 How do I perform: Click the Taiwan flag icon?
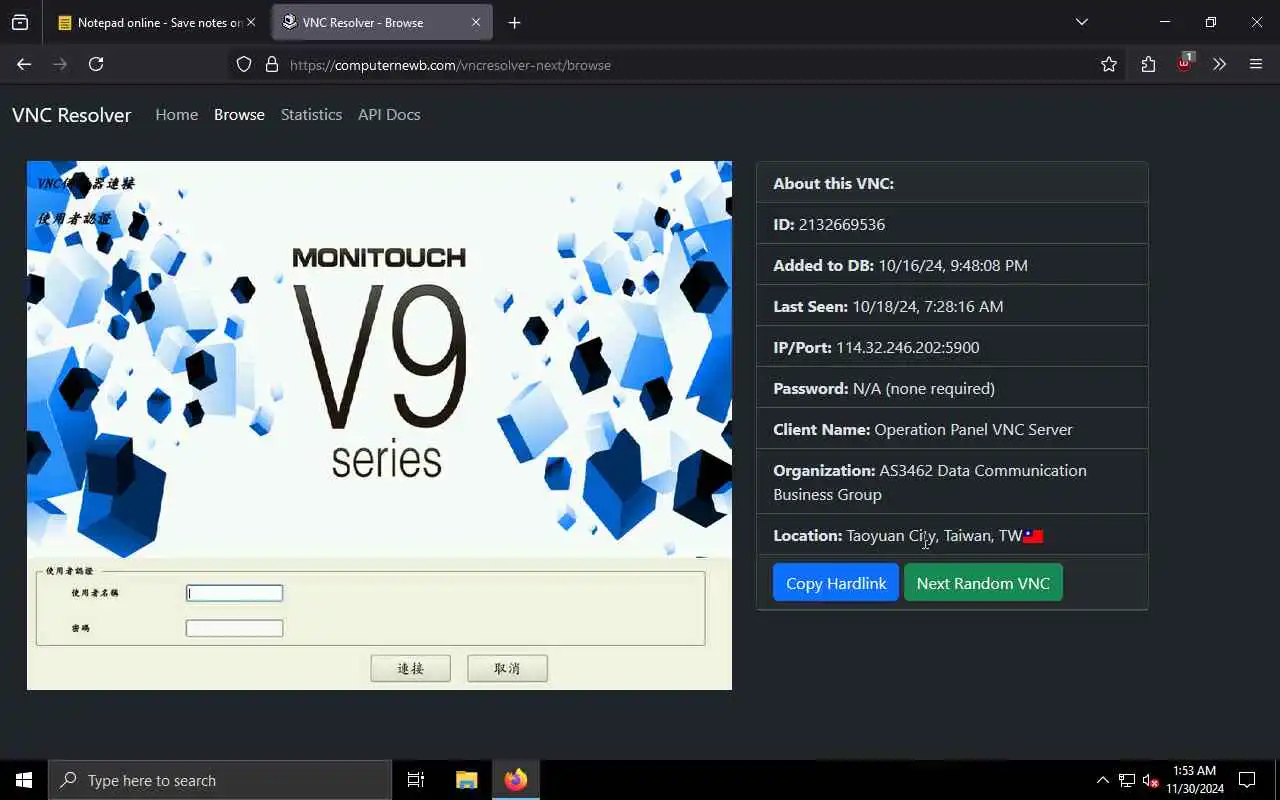pos(1033,536)
